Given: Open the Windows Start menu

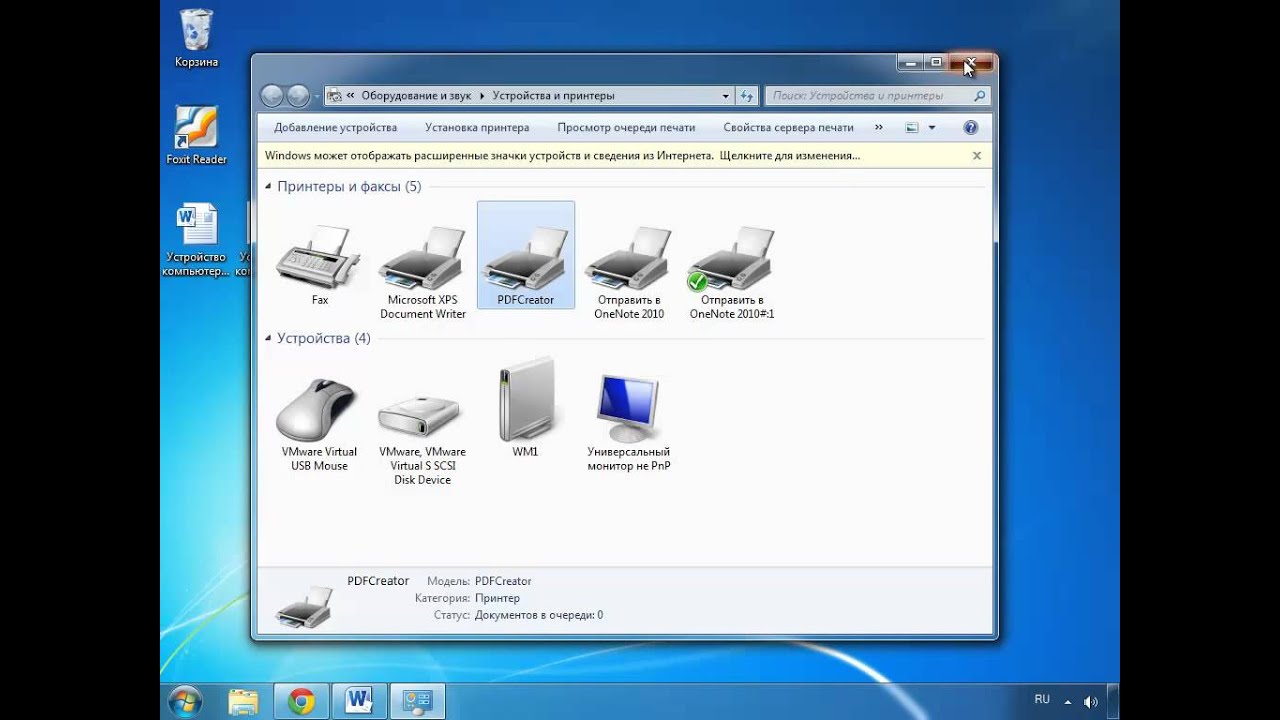Looking at the screenshot, I should pyautogui.click(x=186, y=702).
